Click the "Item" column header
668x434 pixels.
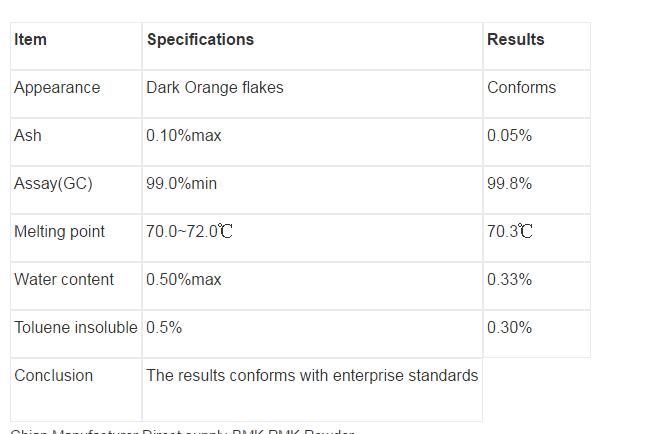(31, 40)
